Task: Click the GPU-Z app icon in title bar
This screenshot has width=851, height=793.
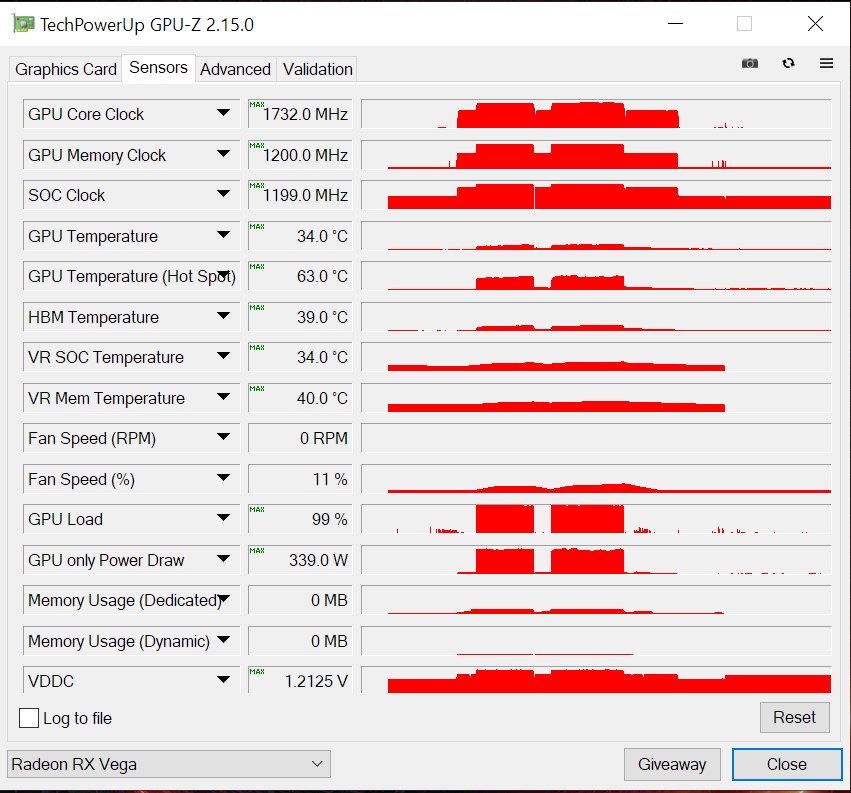Action: (x=23, y=24)
